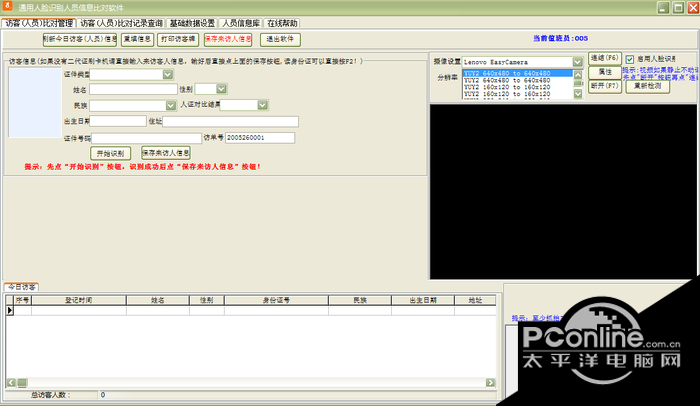The width and height of the screenshot is (700, 406).
Task: Click the resolution list scrollbar thumb
Action: coord(578,84)
